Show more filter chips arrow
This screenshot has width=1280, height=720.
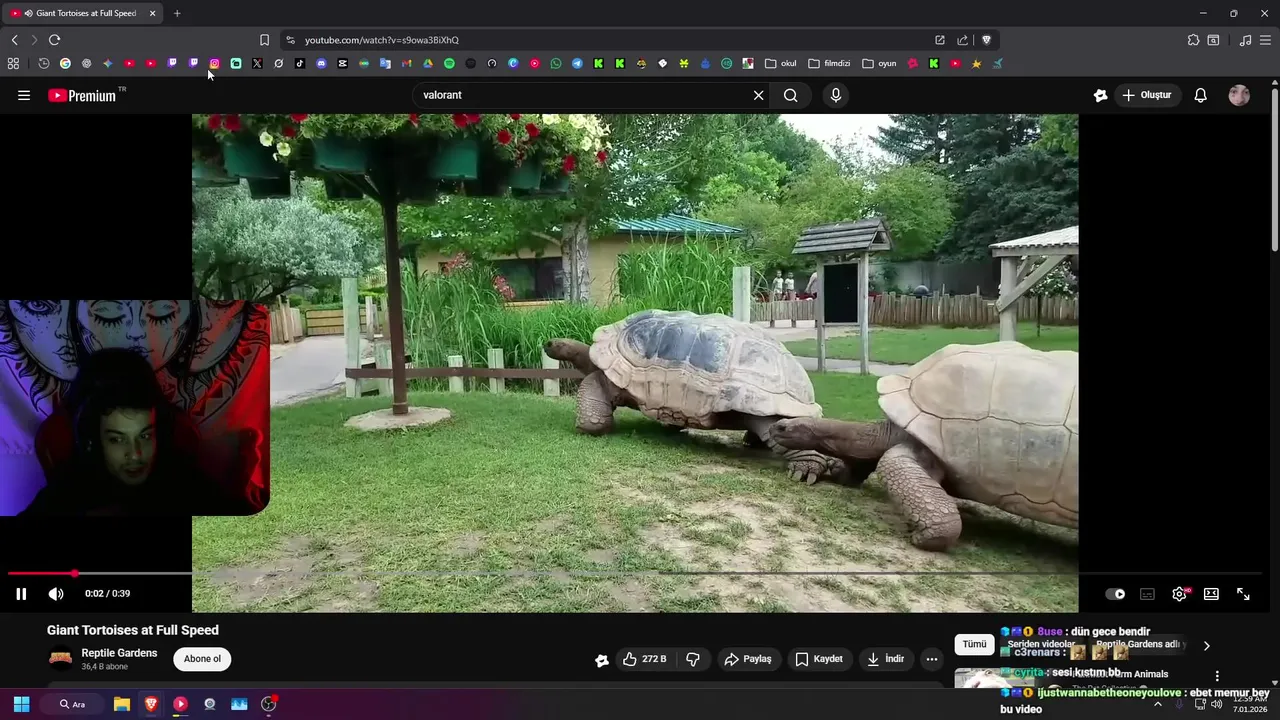(x=1206, y=646)
